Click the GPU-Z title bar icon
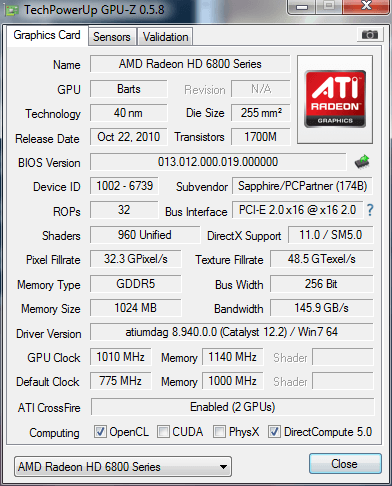The image size is (392, 486). click(x=11, y=10)
